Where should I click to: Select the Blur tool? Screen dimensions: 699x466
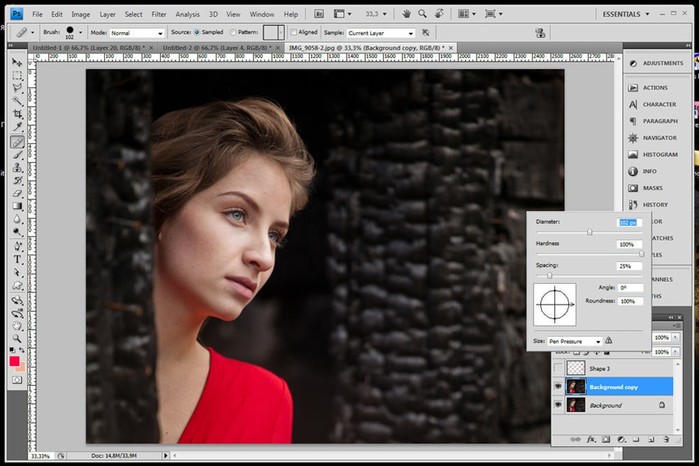click(17, 219)
